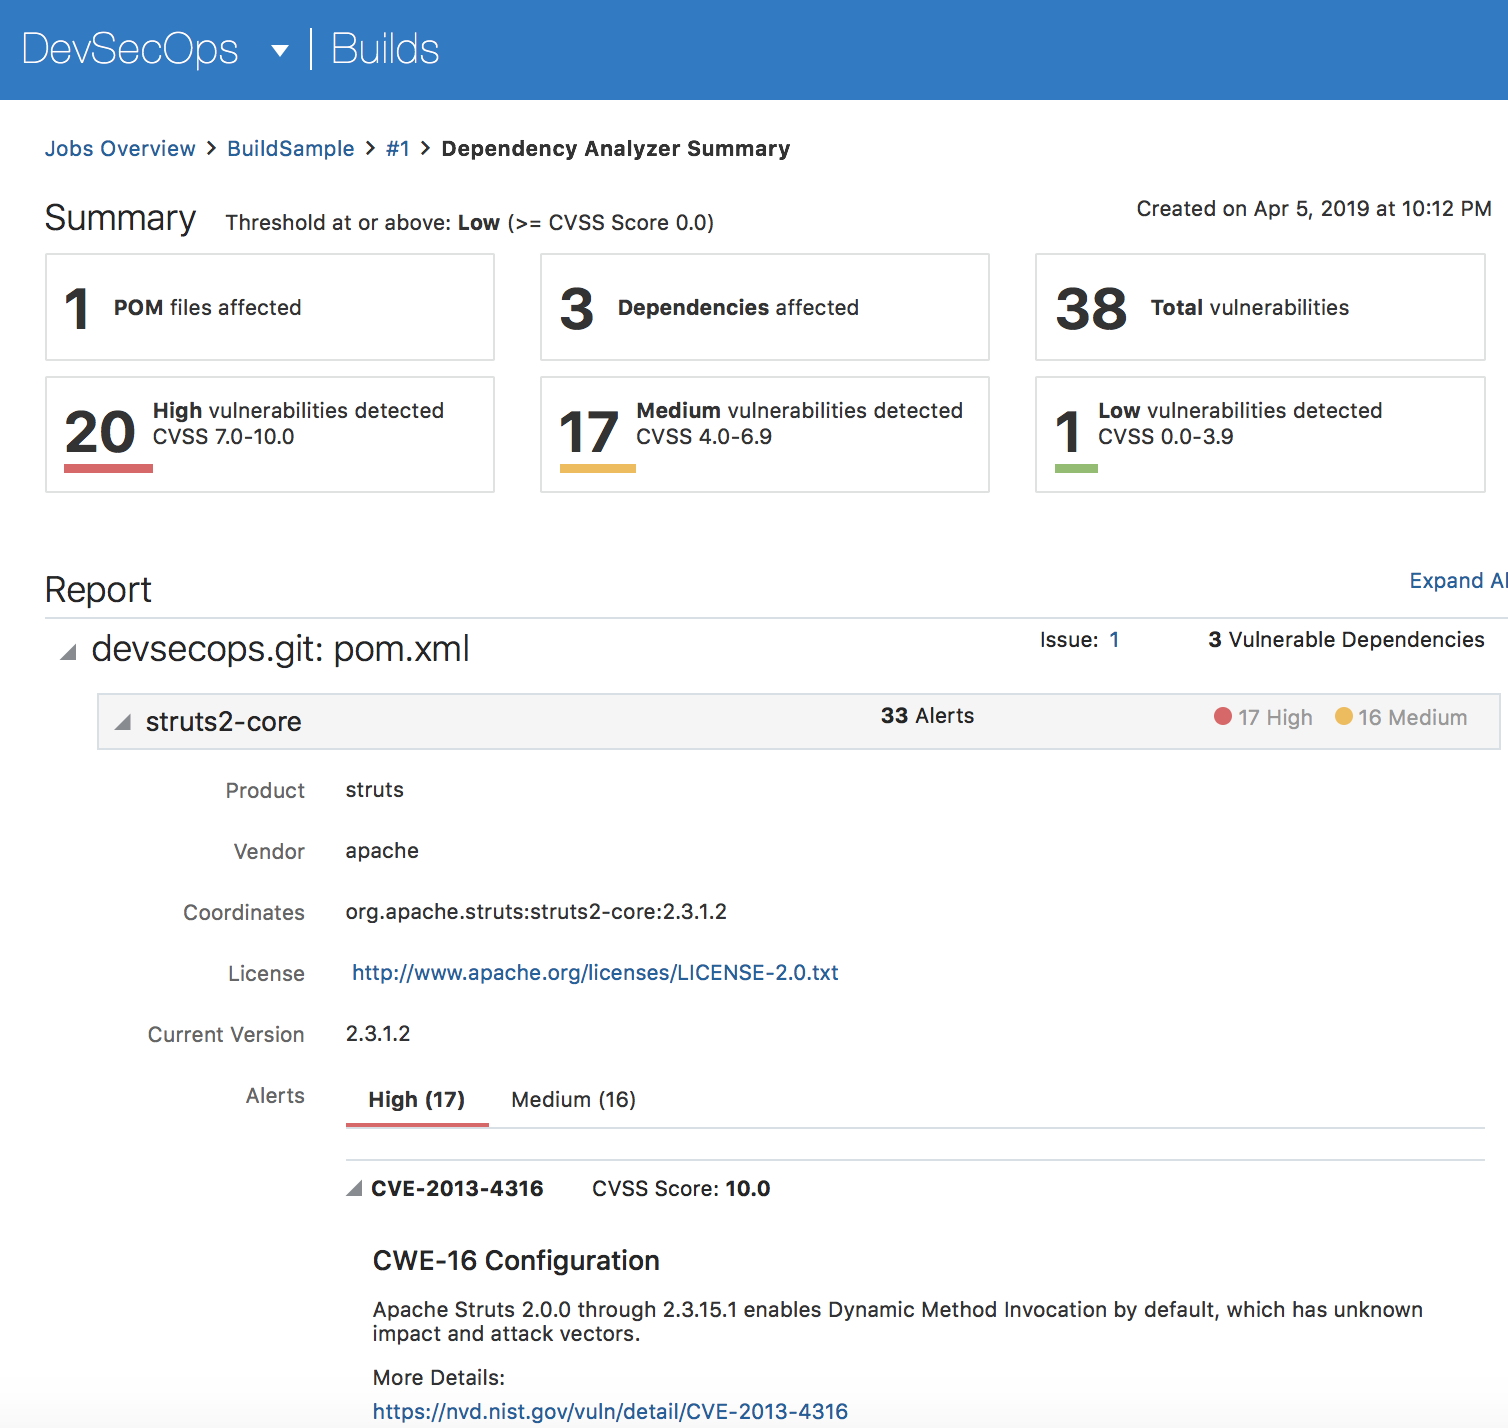
Task: Click the Medium vulnerabilities detected card
Action: click(x=764, y=434)
